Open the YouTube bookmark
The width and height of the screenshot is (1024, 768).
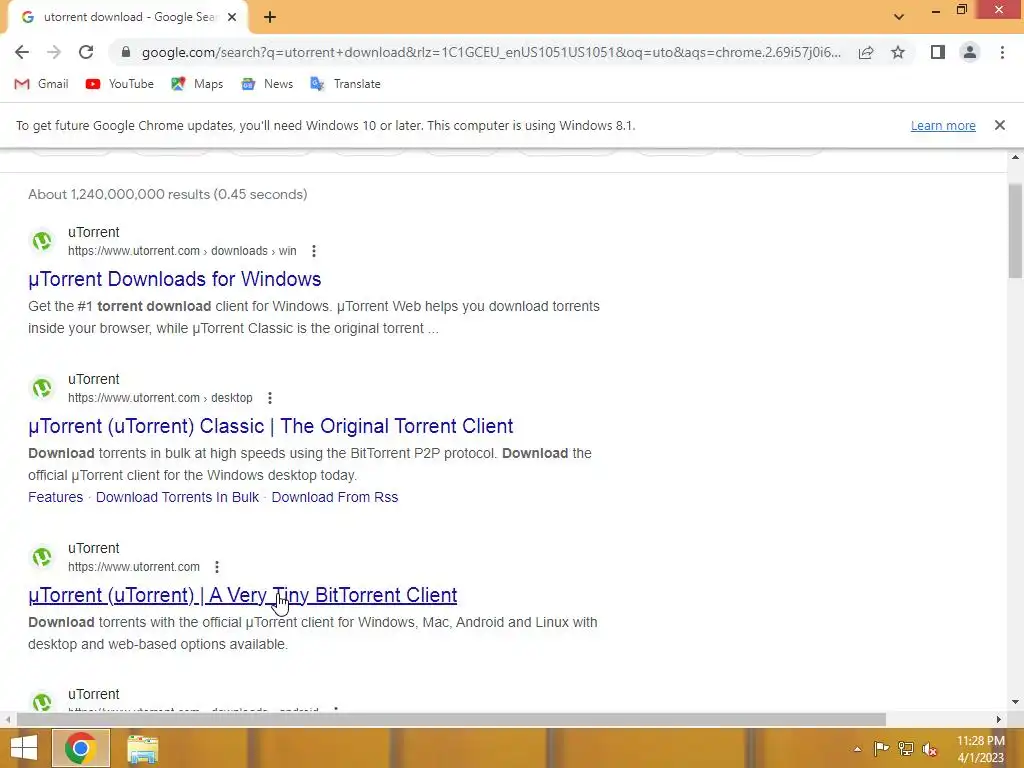(x=120, y=84)
